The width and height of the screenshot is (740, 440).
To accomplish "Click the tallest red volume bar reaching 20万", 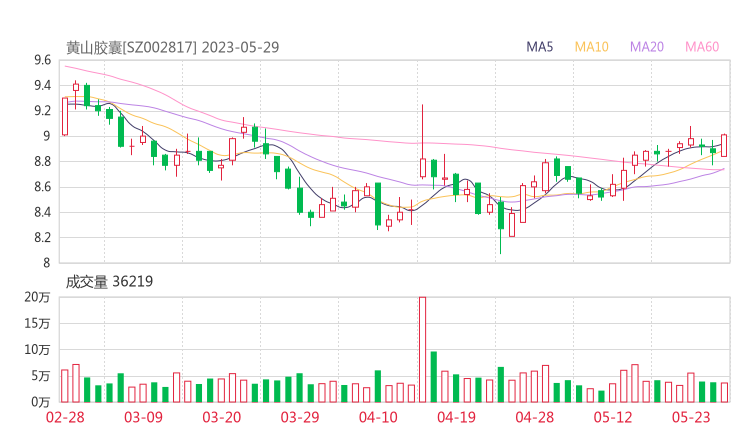I will 422,349.
